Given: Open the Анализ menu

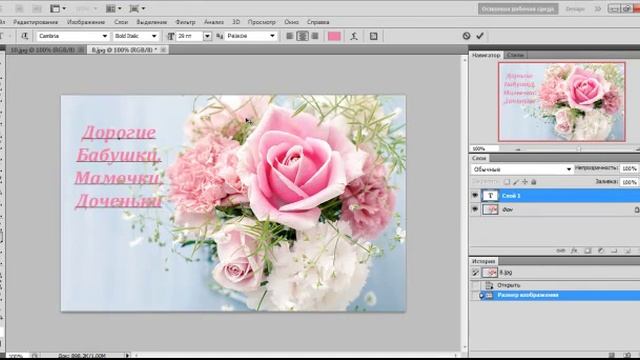Looking at the screenshot, I should [x=214, y=22].
